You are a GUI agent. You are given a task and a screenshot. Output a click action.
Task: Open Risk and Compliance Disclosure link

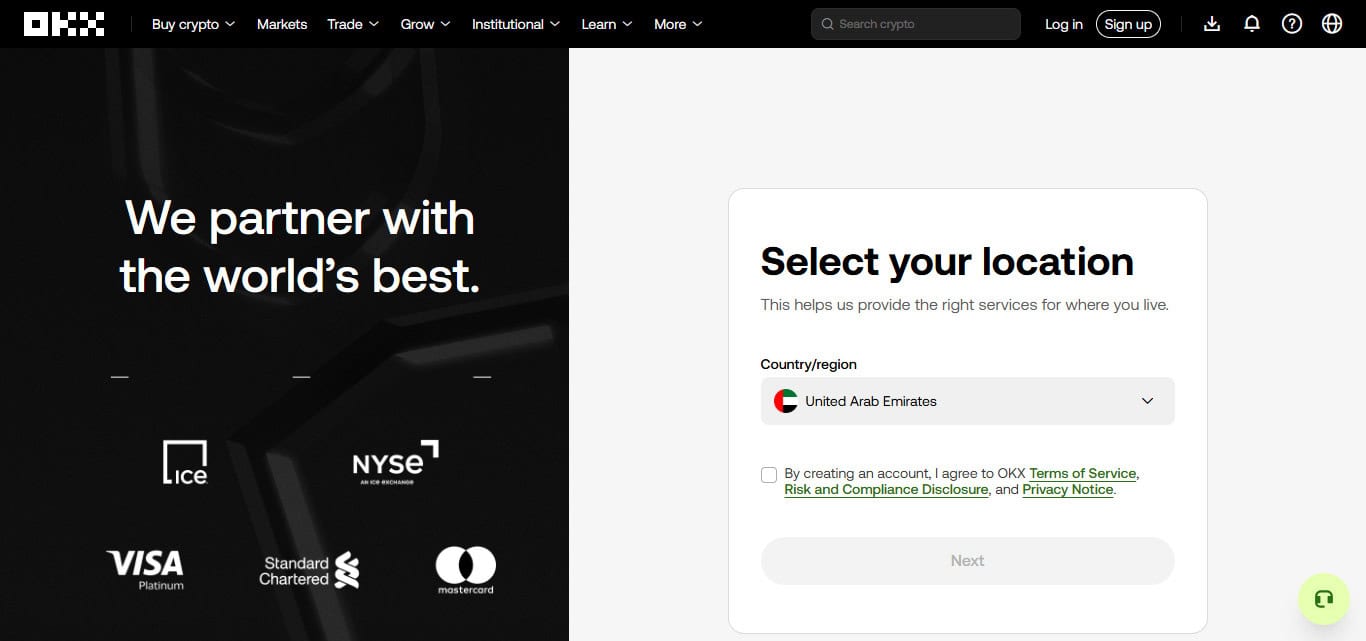886,489
